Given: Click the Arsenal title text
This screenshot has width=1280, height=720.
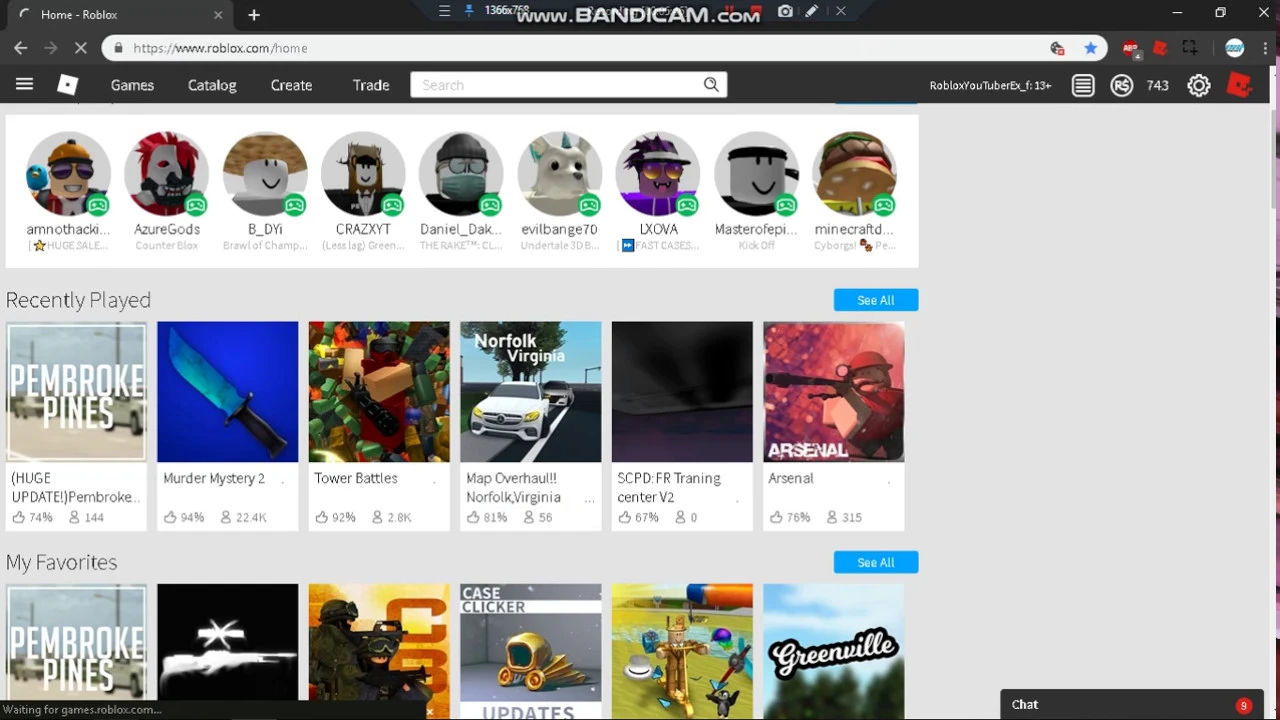Looking at the screenshot, I should click(x=791, y=478).
